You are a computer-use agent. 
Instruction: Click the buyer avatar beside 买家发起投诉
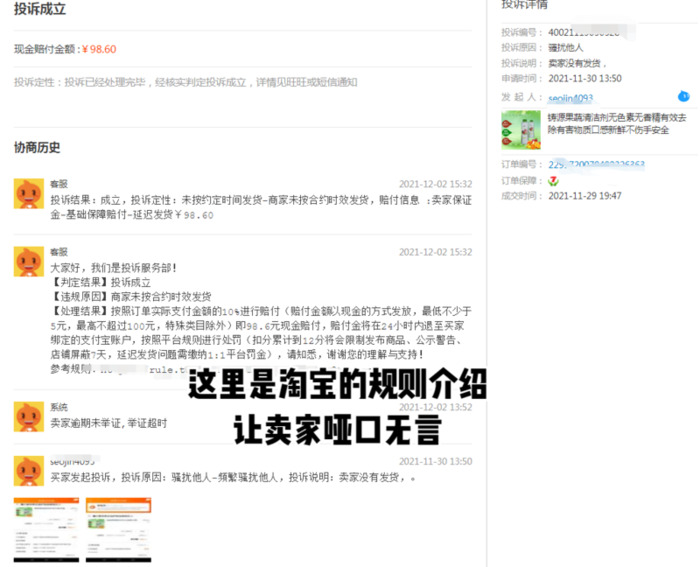(x=29, y=471)
